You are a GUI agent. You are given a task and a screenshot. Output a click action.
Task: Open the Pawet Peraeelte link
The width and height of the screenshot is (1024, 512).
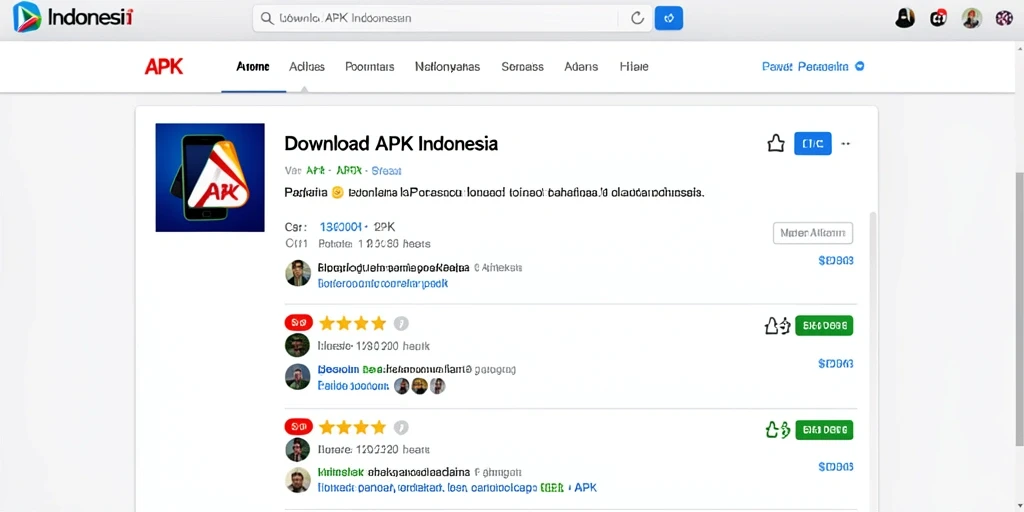coord(805,67)
